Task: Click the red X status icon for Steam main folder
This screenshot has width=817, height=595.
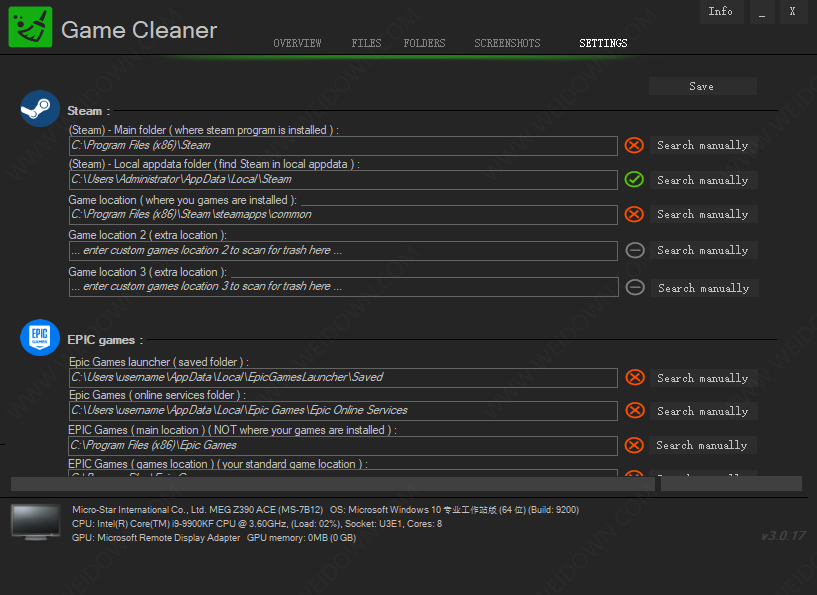Action: click(634, 145)
